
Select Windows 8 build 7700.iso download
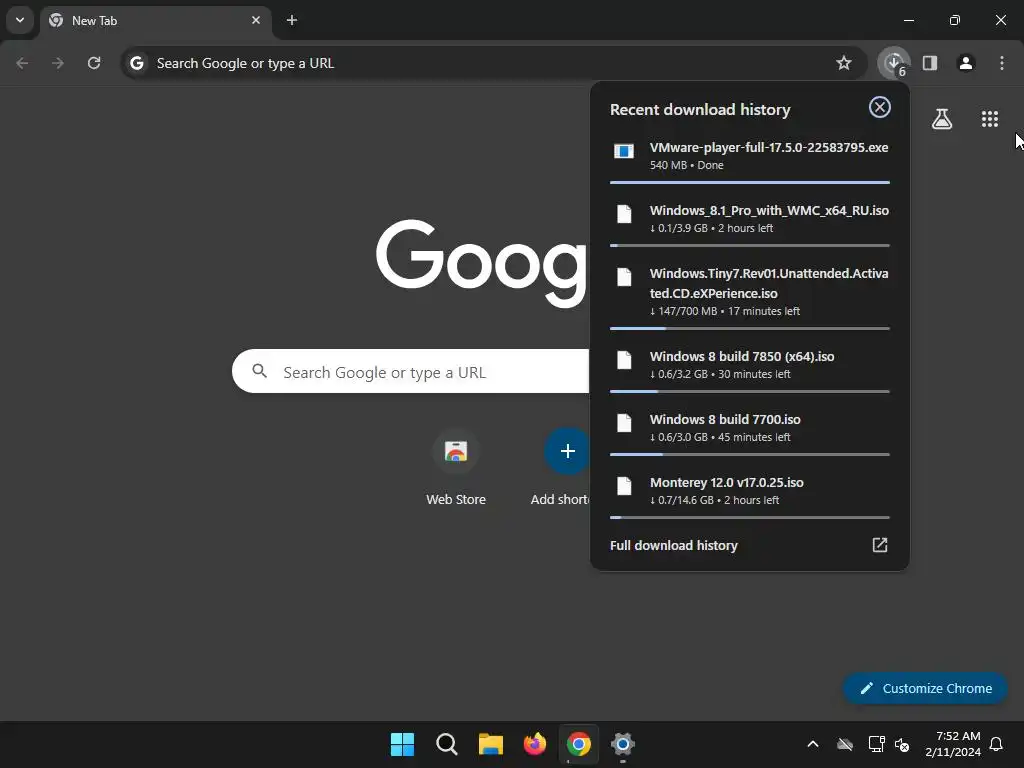coord(750,428)
